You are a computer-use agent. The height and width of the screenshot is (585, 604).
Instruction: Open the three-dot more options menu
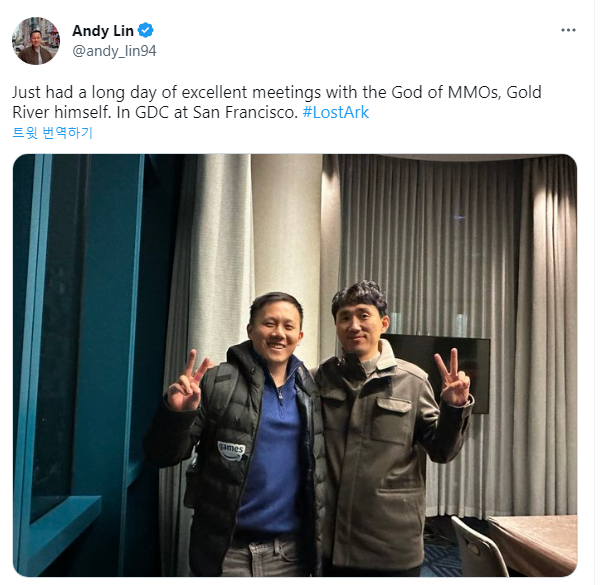[x=568, y=30]
